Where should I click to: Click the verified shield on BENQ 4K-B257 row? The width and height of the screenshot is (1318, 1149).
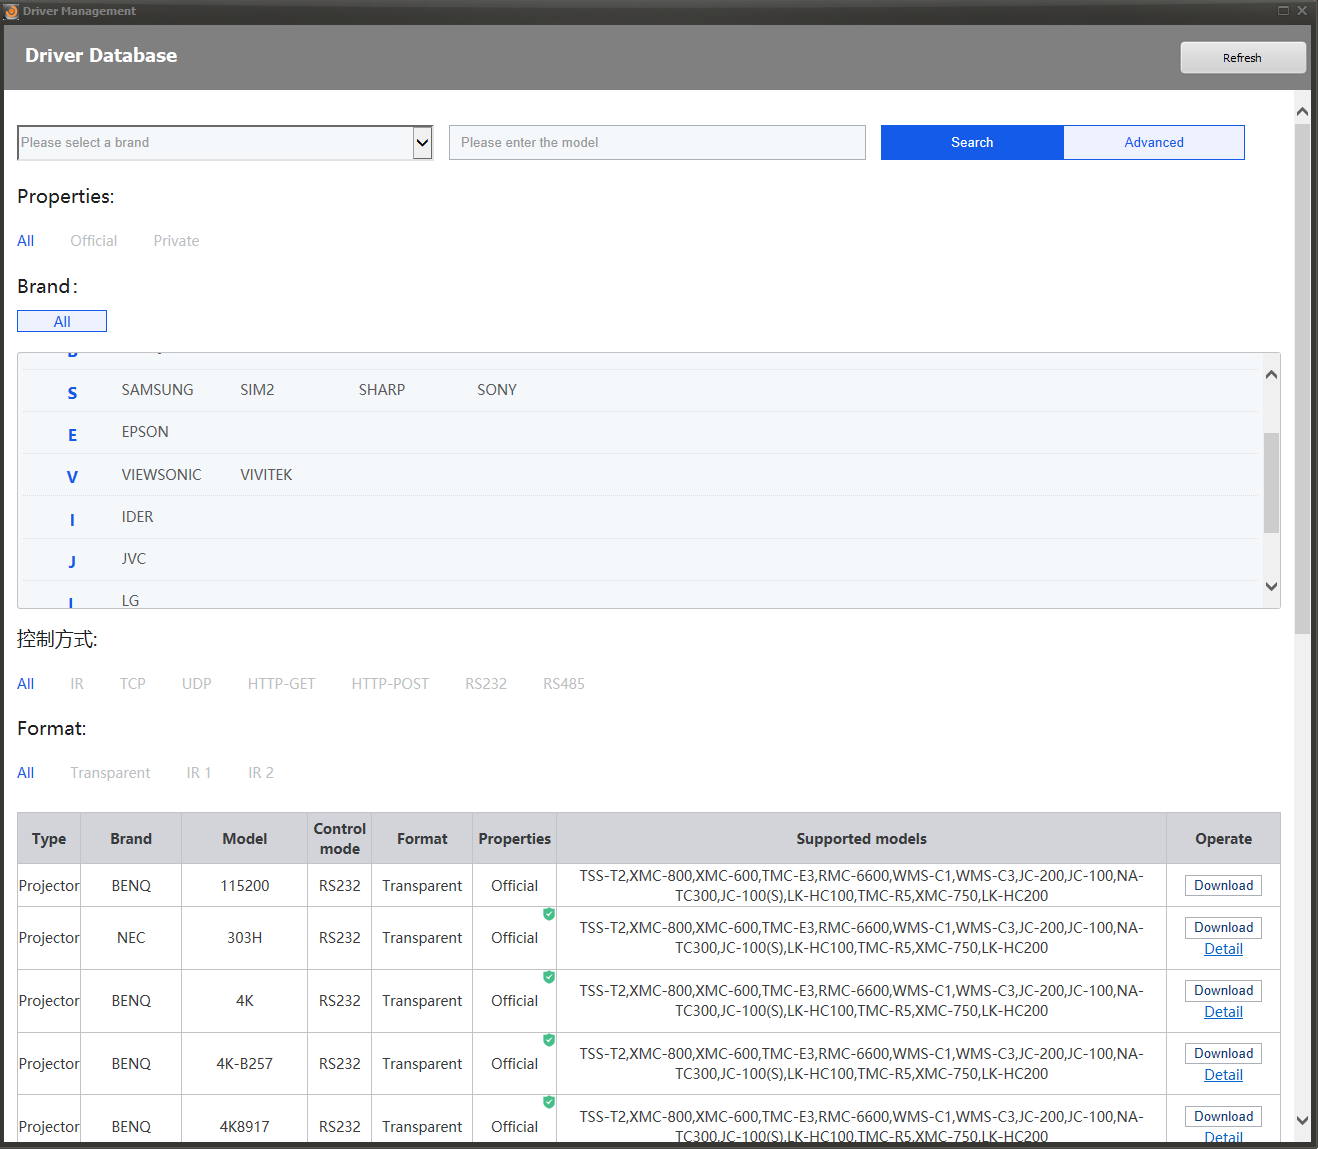(x=549, y=1040)
